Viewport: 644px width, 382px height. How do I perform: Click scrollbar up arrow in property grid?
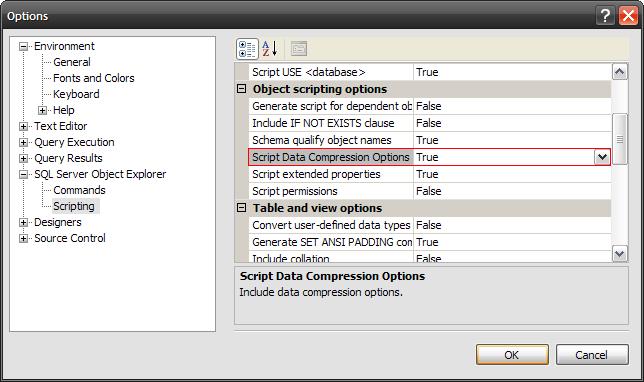tap(619, 72)
